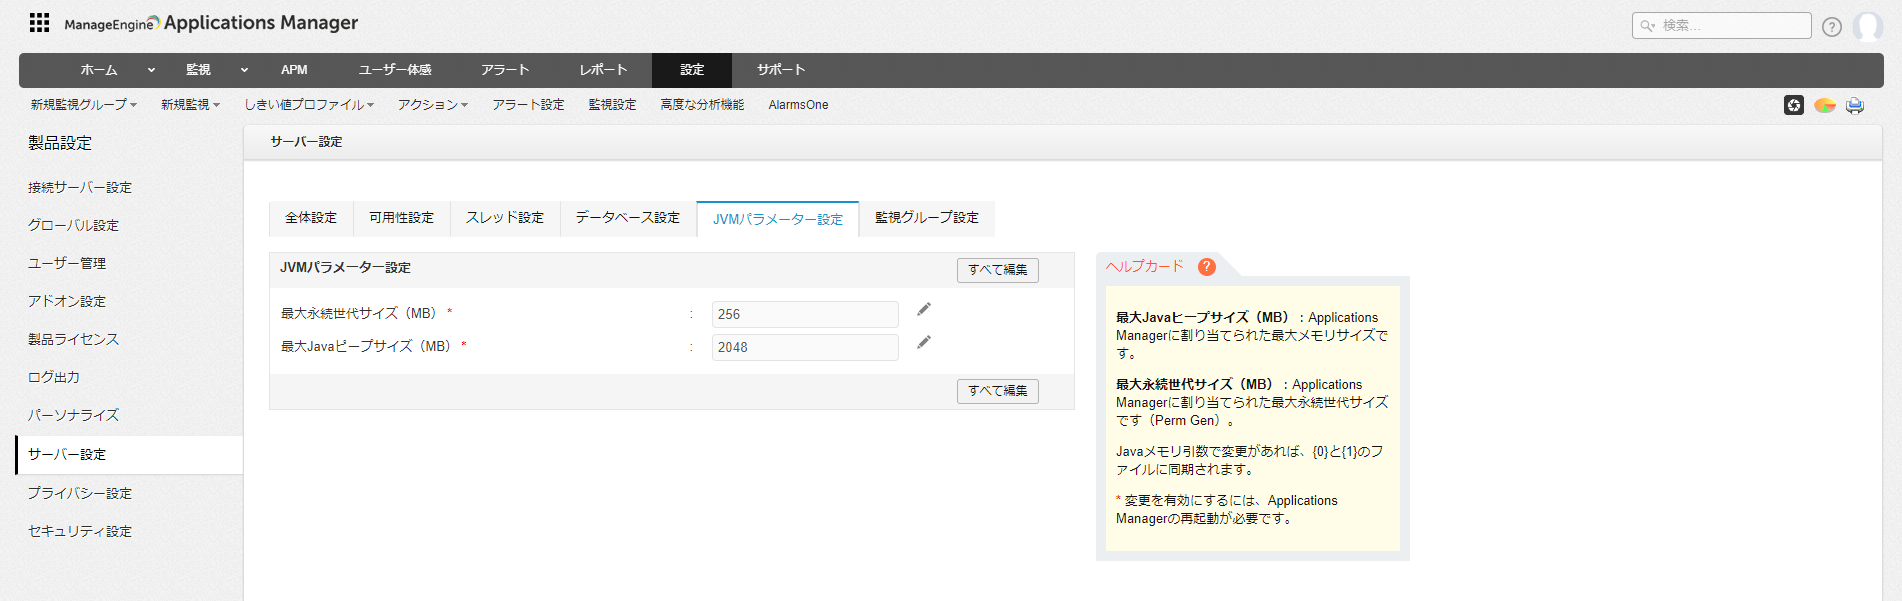Open the アクション dropdown
The width and height of the screenshot is (1902, 601).
pyautogui.click(x=432, y=105)
